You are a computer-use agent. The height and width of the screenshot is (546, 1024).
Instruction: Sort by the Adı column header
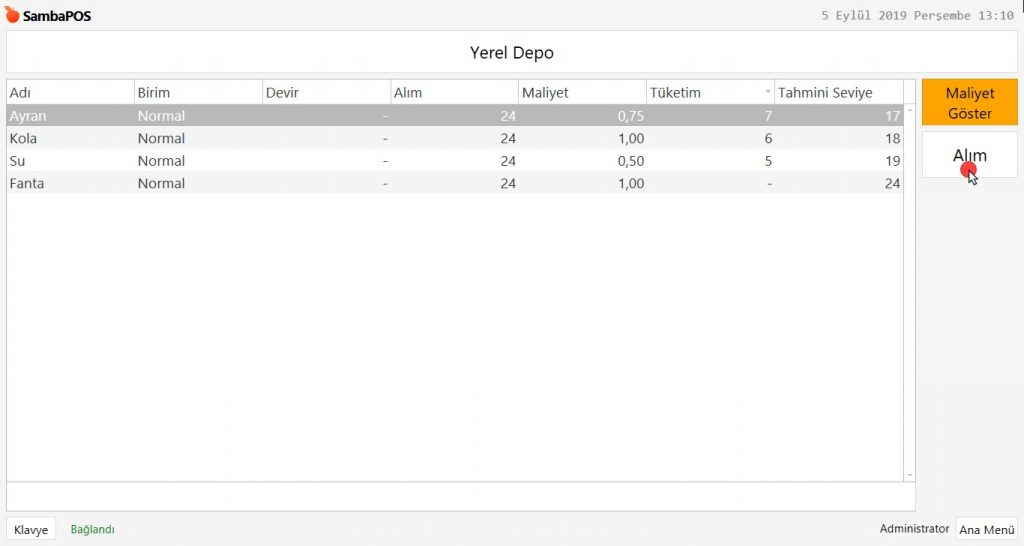(70, 93)
